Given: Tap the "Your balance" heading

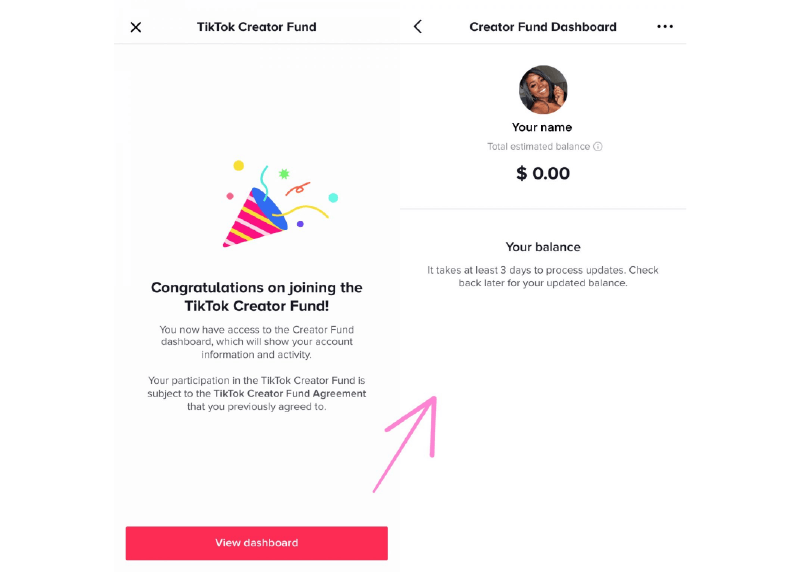Looking at the screenshot, I should [543, 247].
